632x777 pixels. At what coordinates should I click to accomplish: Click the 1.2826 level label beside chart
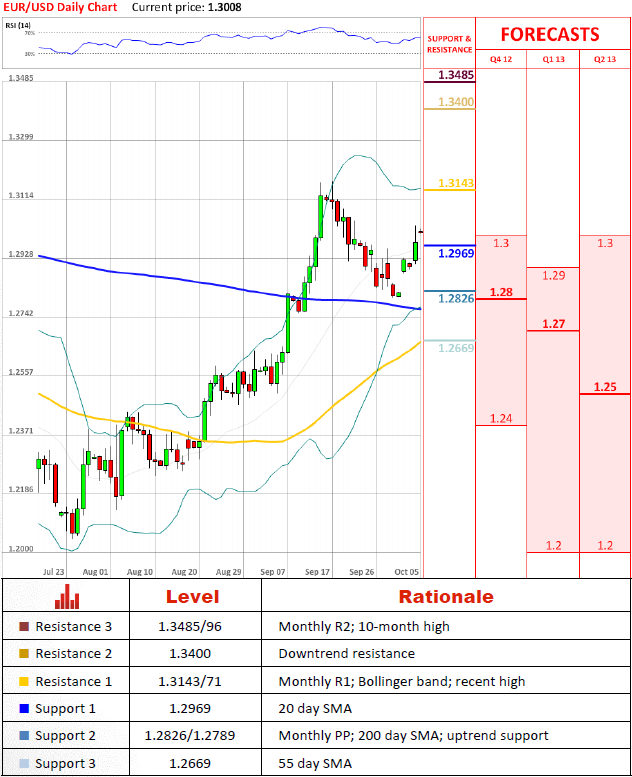click(x=455, y=298)
